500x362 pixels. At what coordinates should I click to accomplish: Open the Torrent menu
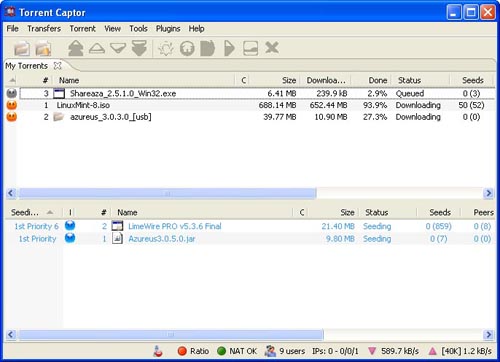pyautogui.click(x=82, y=29)
